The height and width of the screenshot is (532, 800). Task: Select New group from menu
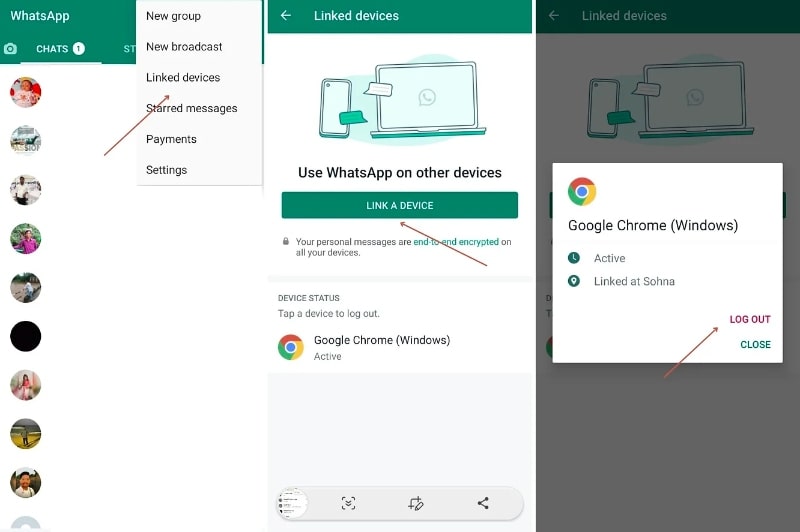pos(173,16)
